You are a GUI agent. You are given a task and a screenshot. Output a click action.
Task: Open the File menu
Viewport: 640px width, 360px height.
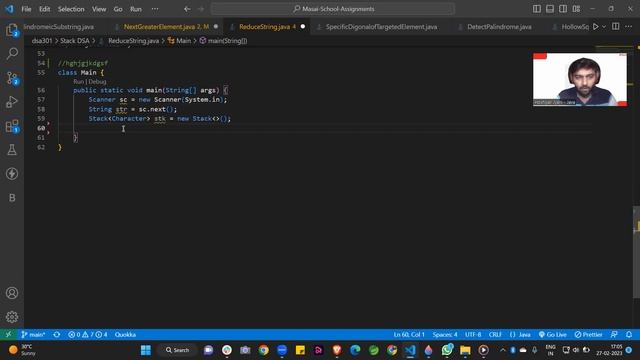(26, 9)
